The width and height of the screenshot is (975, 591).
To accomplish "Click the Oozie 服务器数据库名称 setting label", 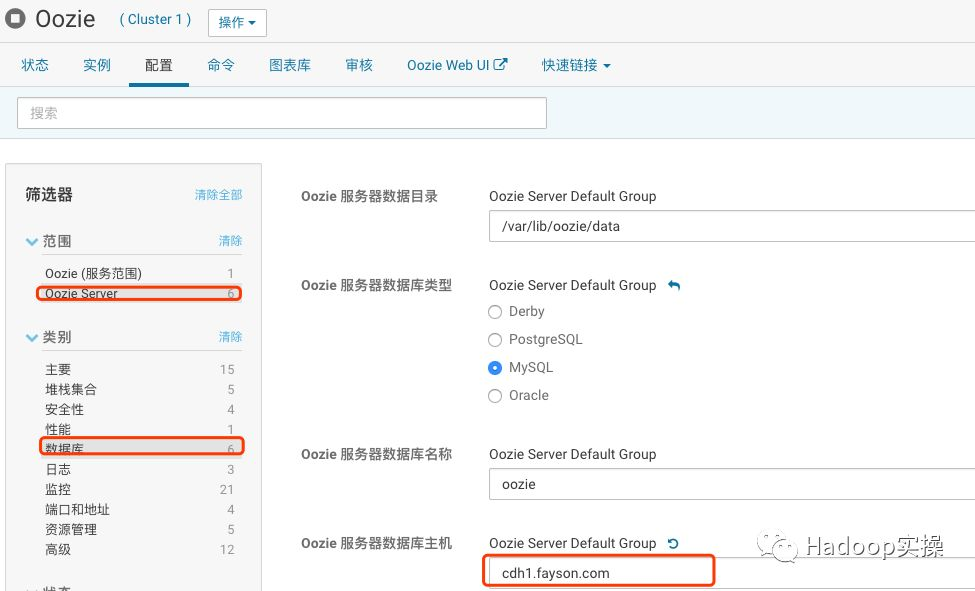I will pyautogui.click(x=376, y=454).
